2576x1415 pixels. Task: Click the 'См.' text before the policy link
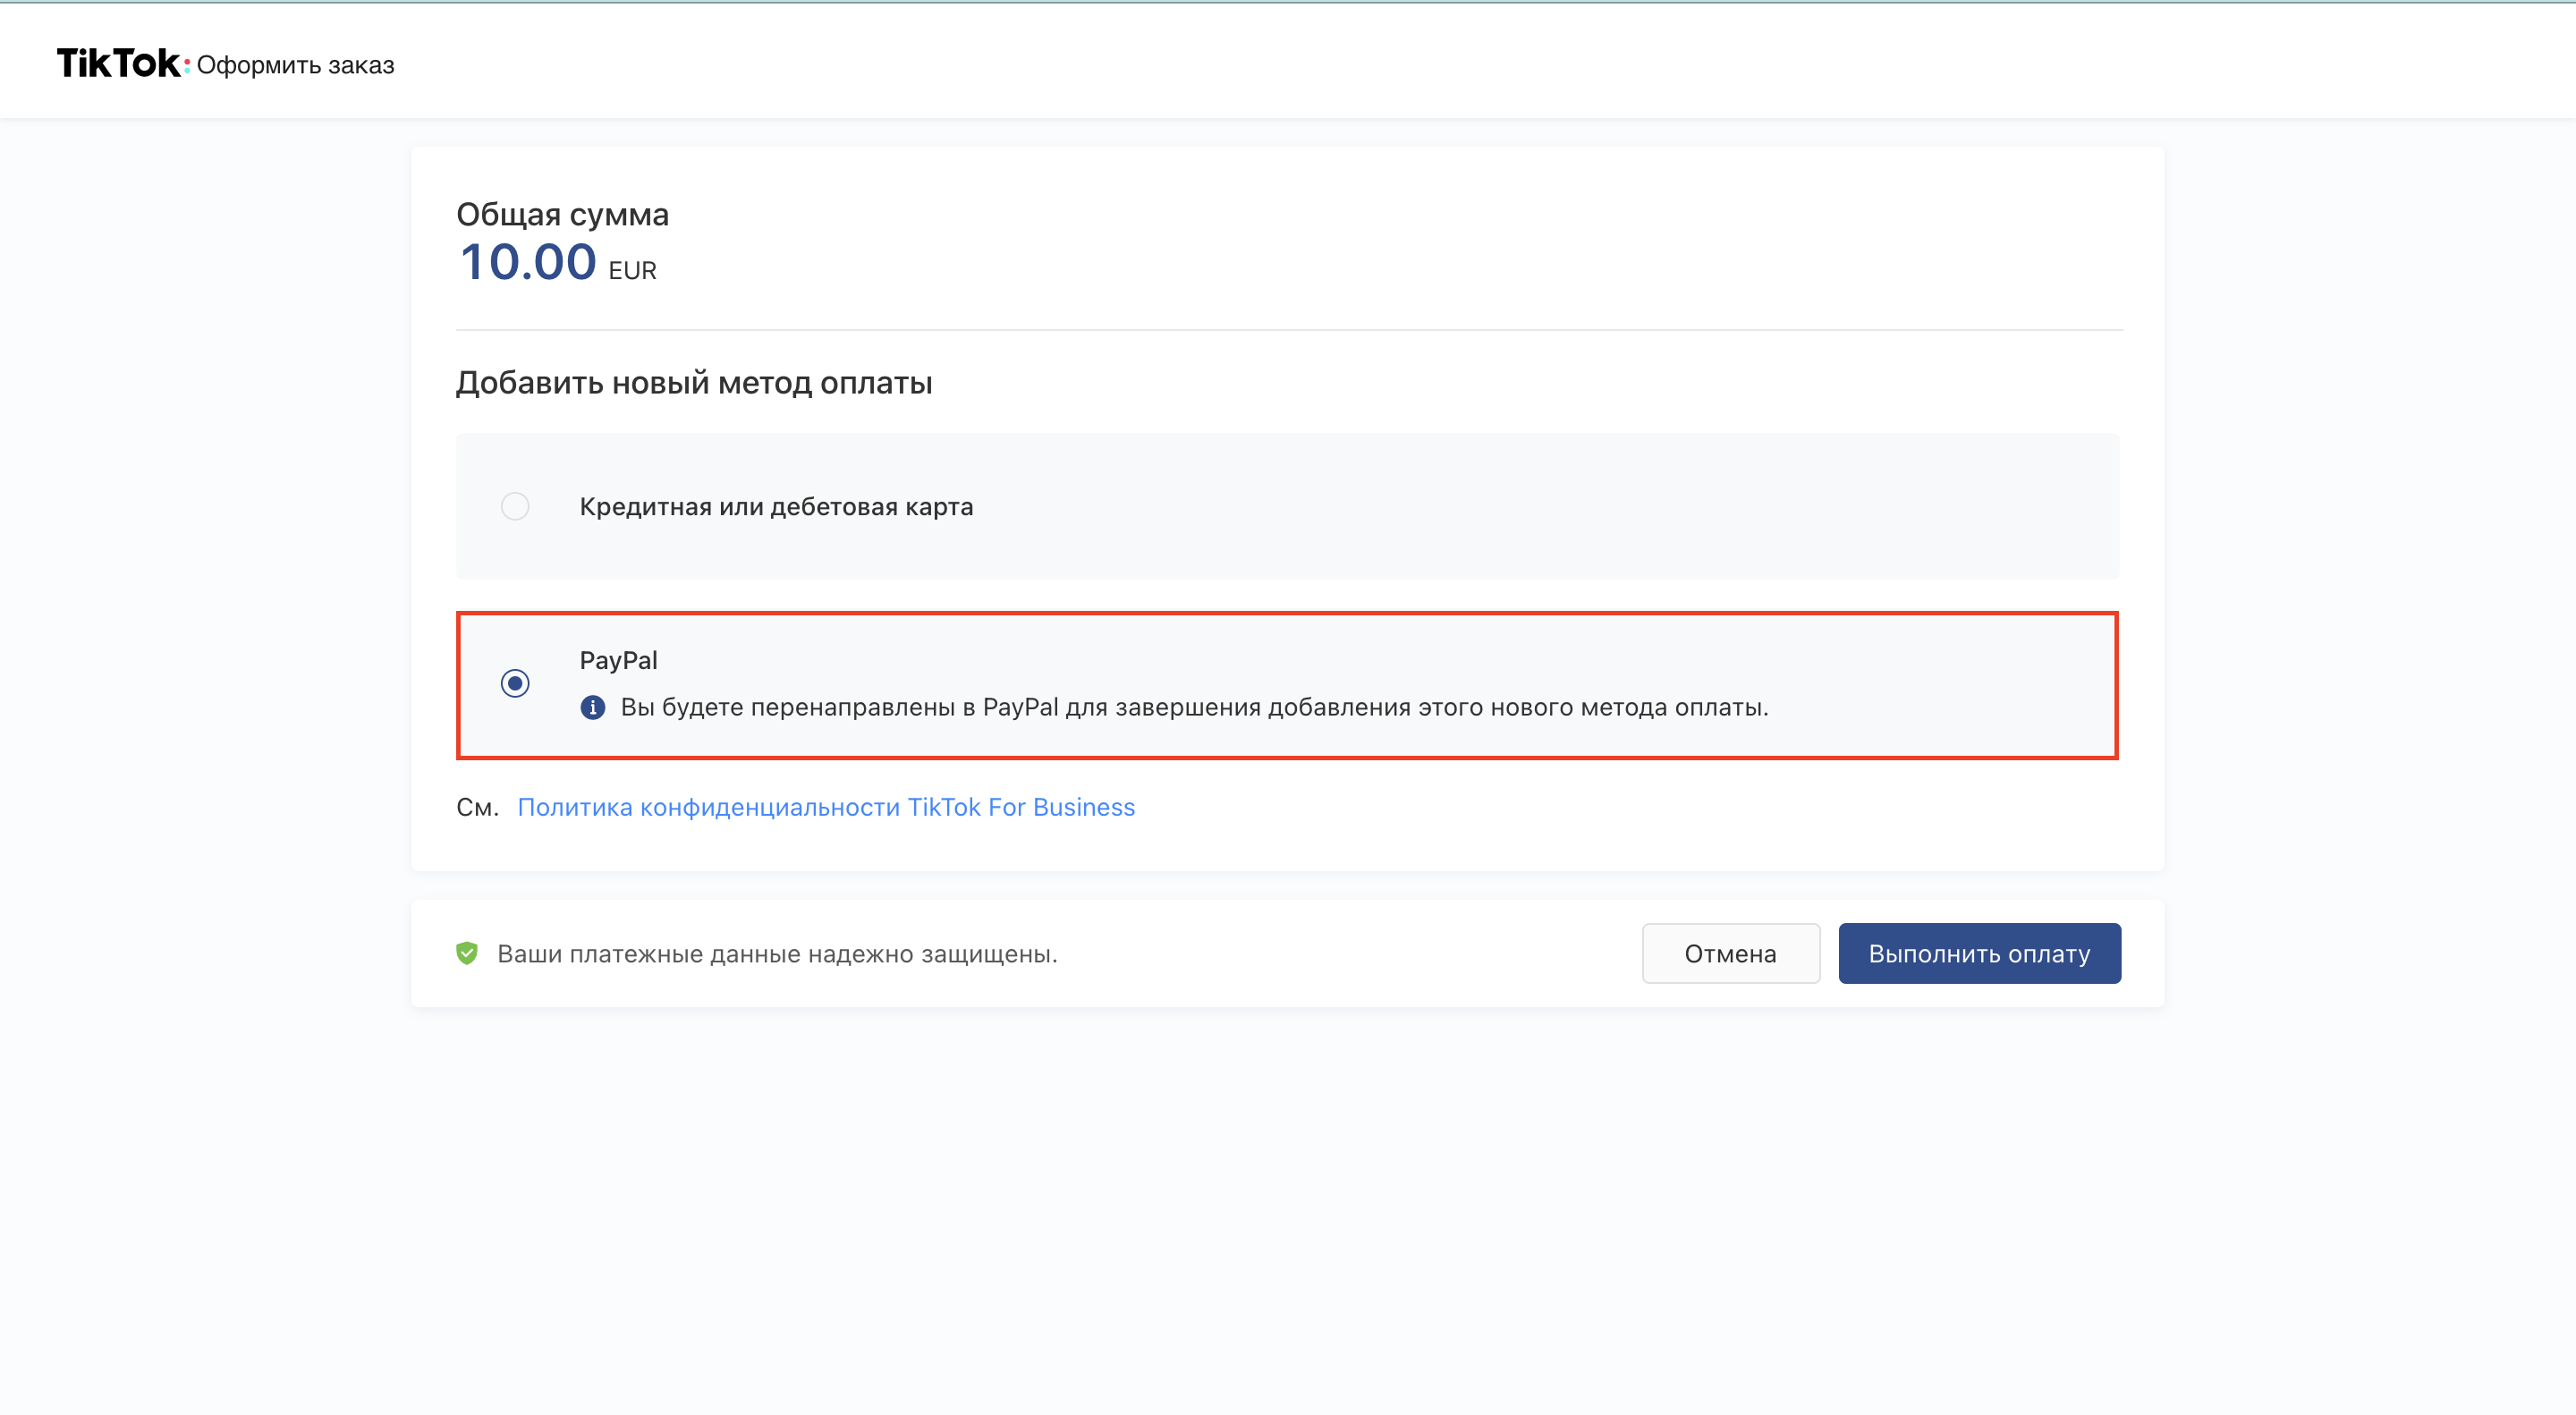click(x=477, y=807)
